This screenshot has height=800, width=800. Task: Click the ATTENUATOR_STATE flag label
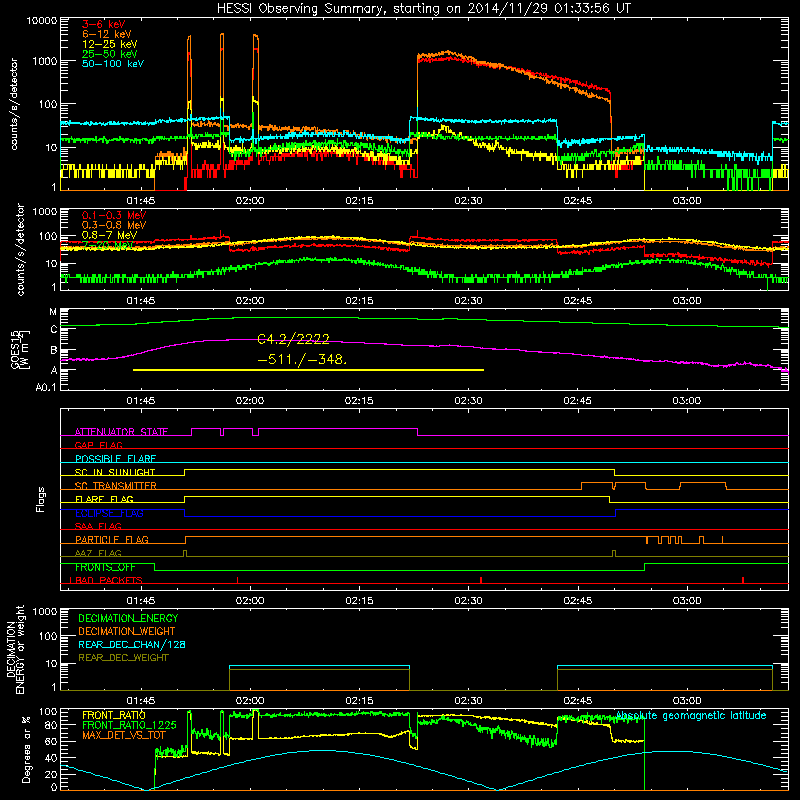pyautogui.click(x=121, y=432)
